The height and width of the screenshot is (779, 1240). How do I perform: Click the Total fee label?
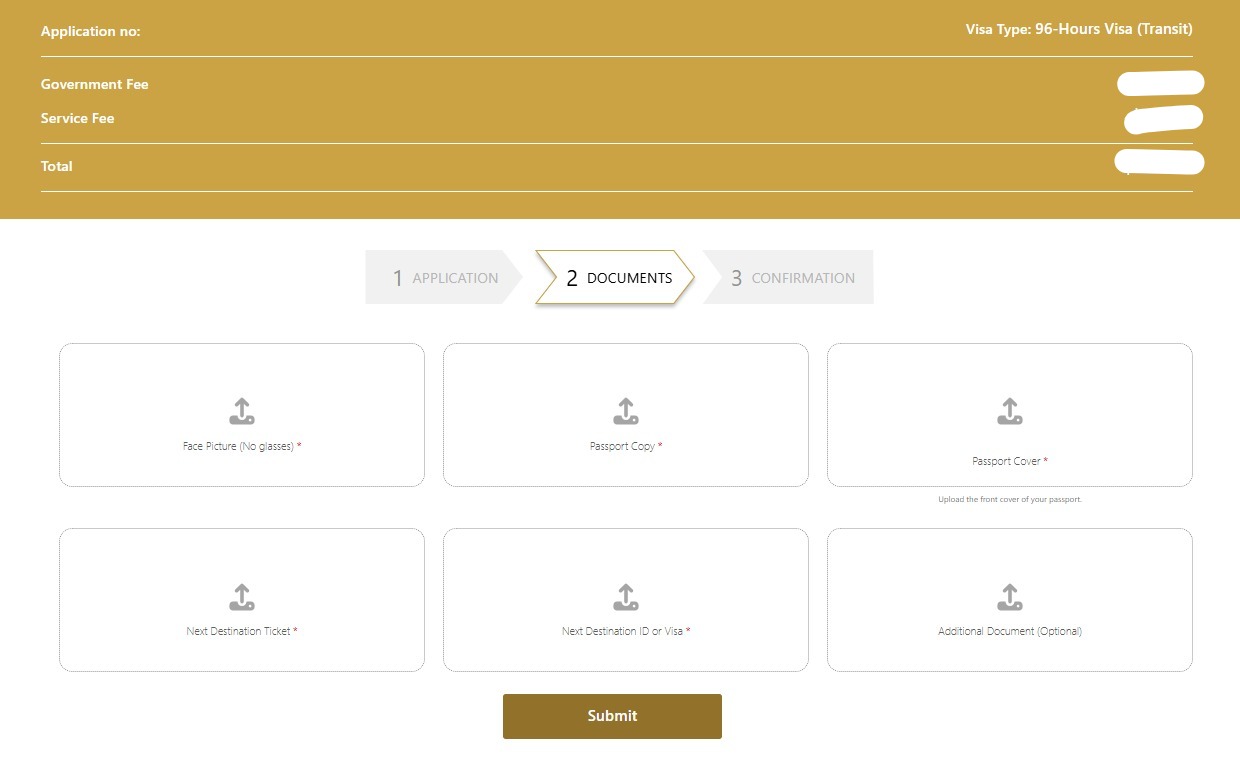point(56,166)
